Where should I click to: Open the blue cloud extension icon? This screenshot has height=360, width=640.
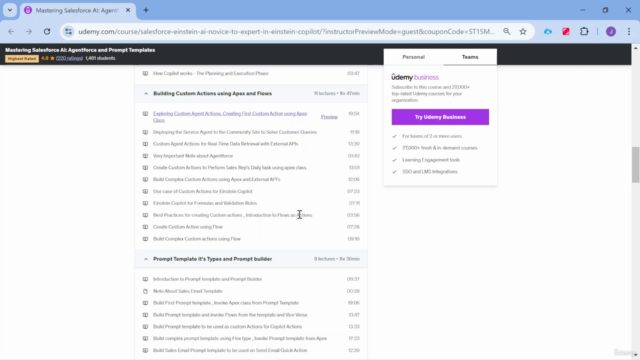pyautogui.click(x=548, y=31)
